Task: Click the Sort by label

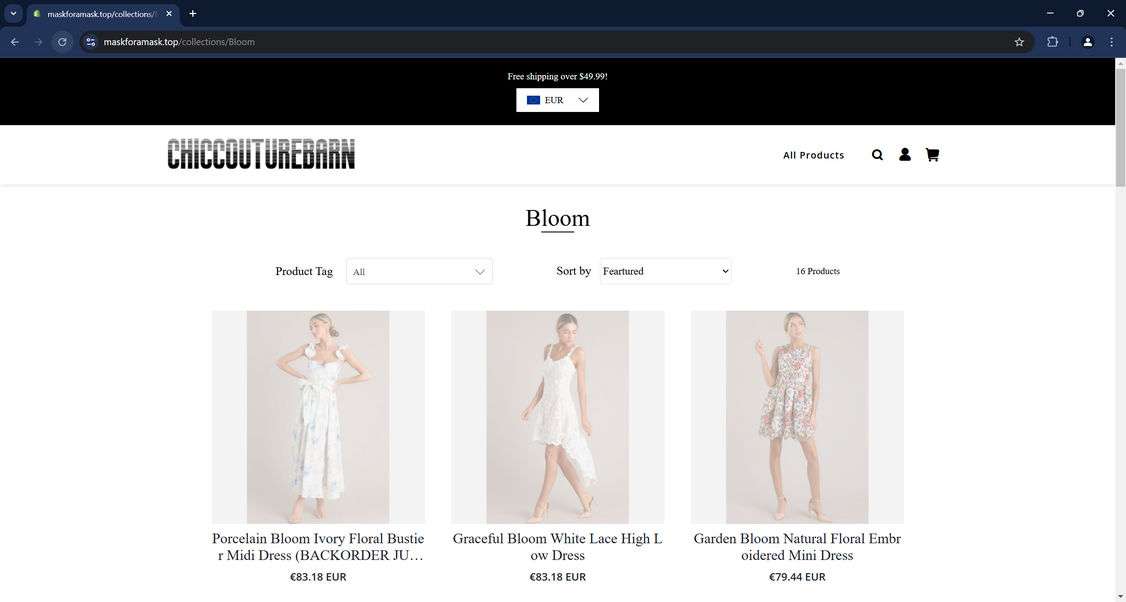Action: [x=574, y=271]
